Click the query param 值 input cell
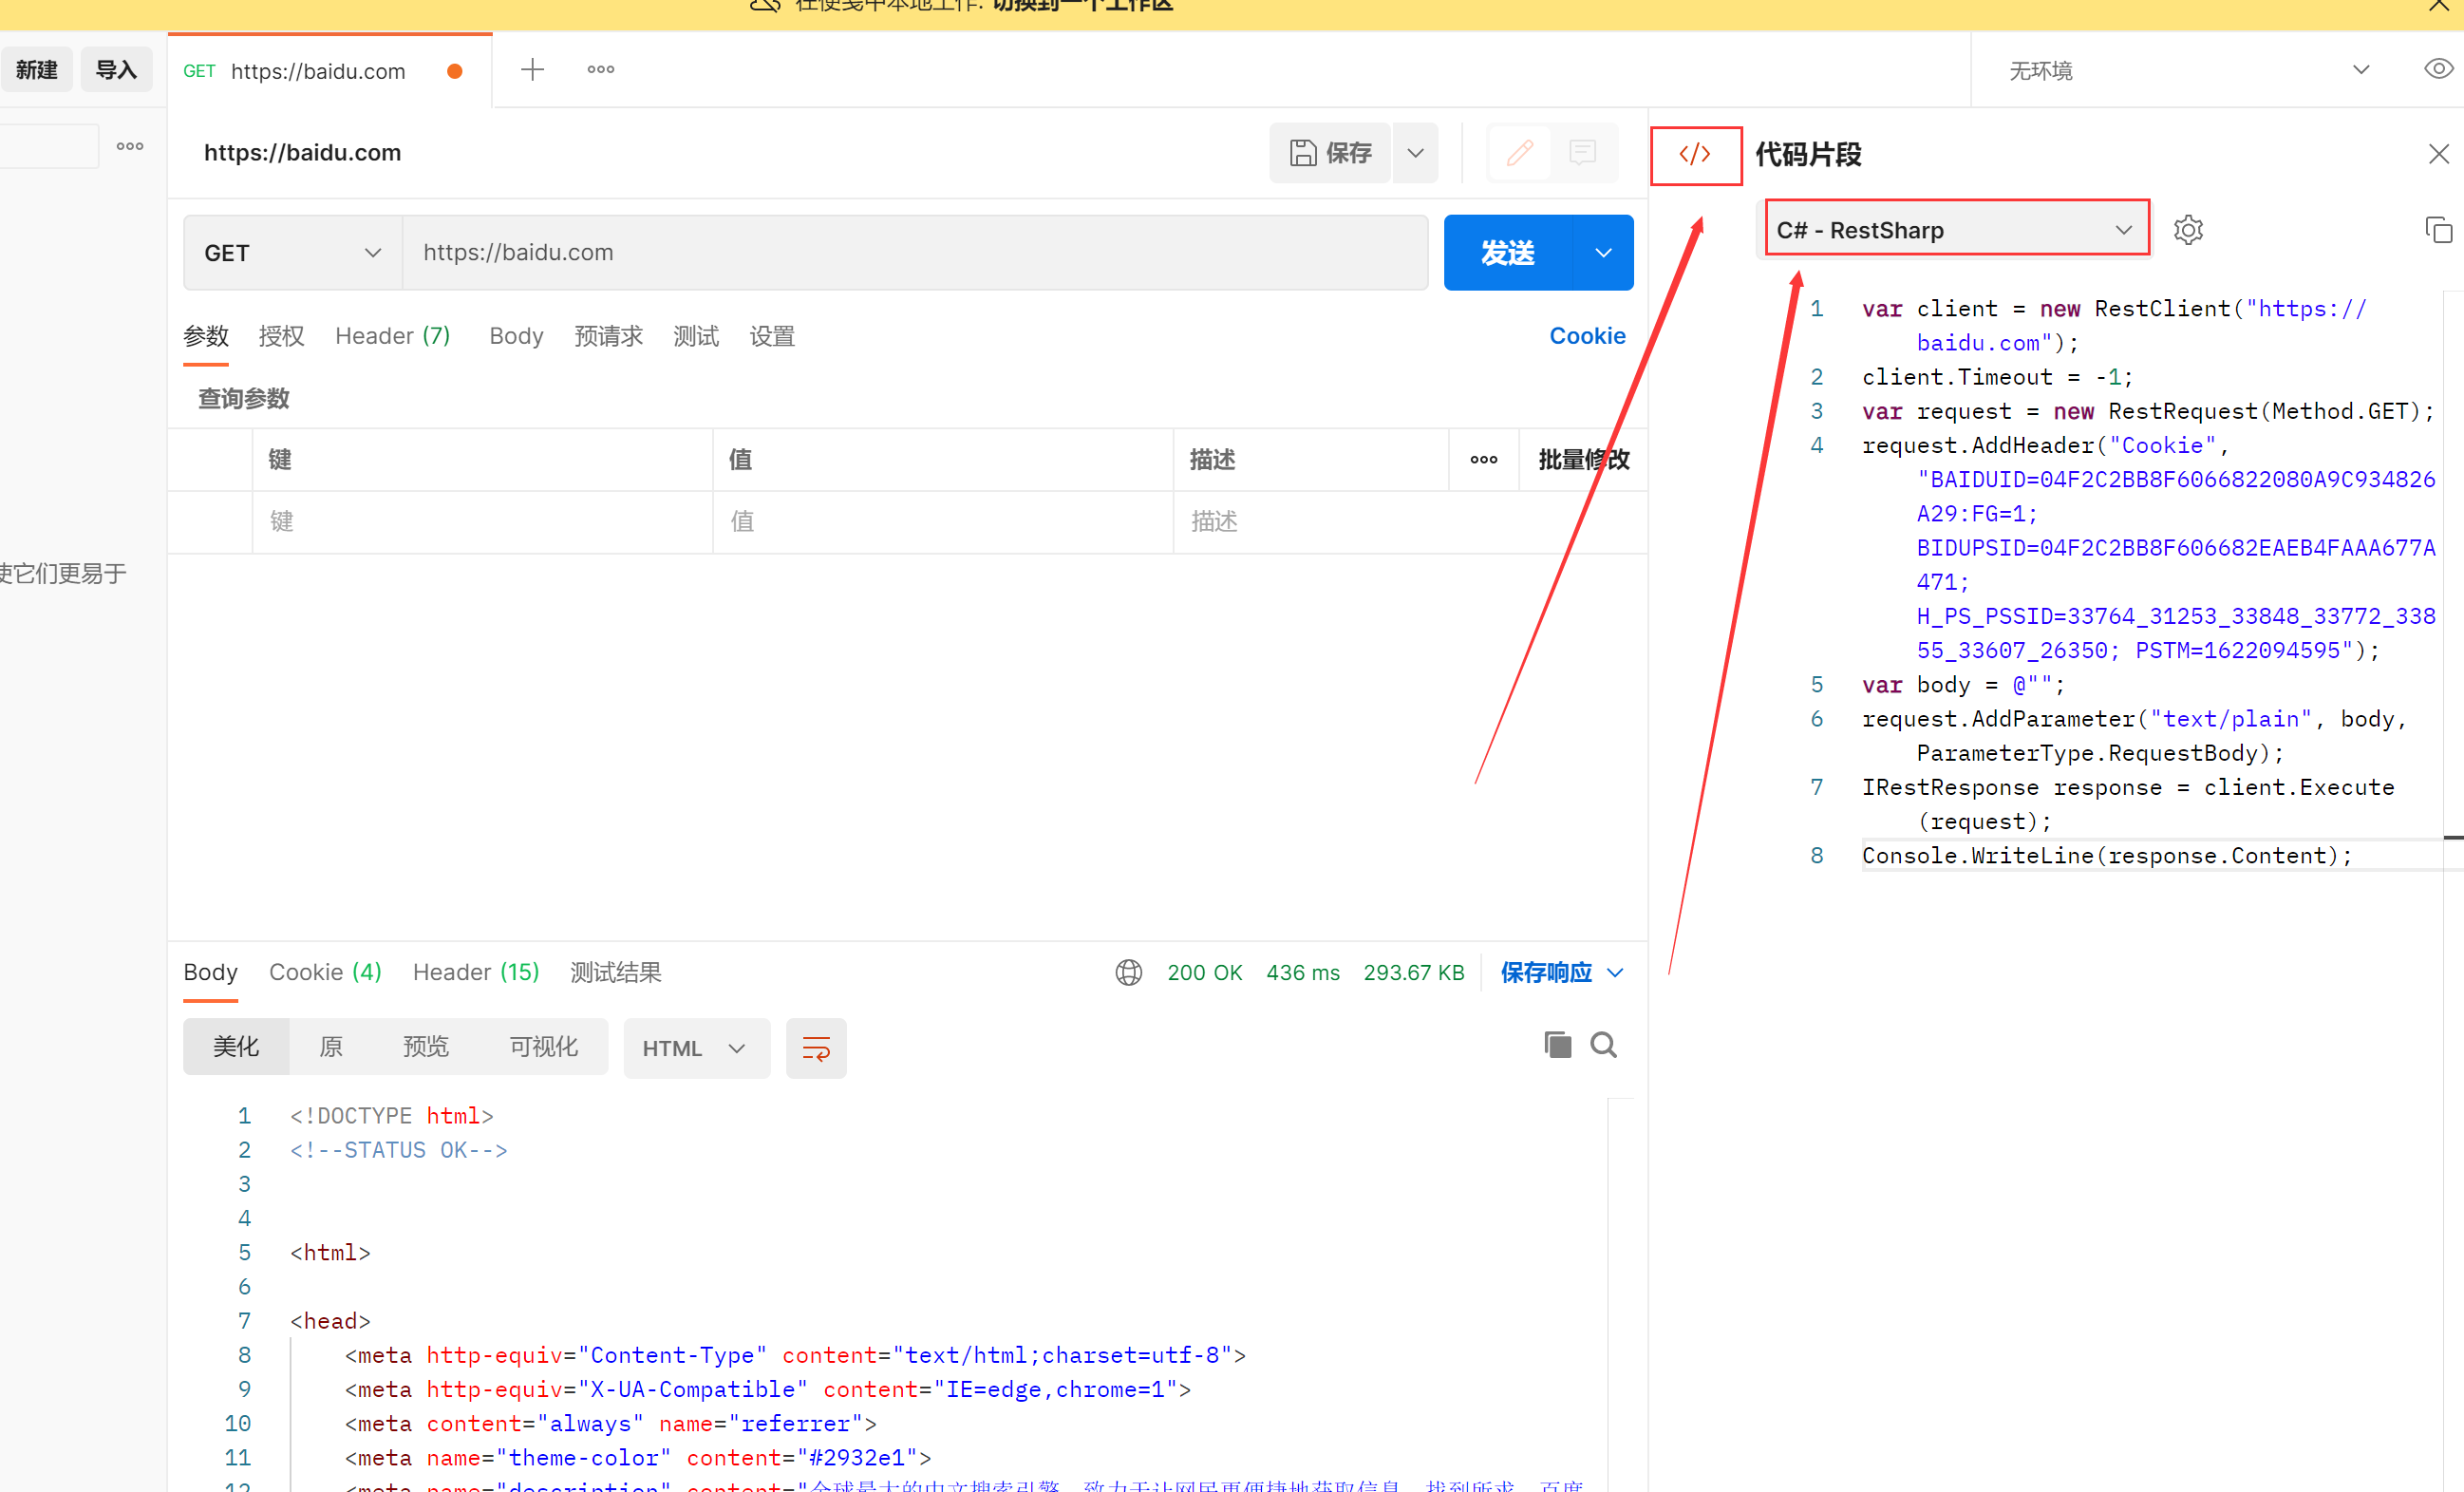This screenshot has width=2464, height=1492. 942,521
